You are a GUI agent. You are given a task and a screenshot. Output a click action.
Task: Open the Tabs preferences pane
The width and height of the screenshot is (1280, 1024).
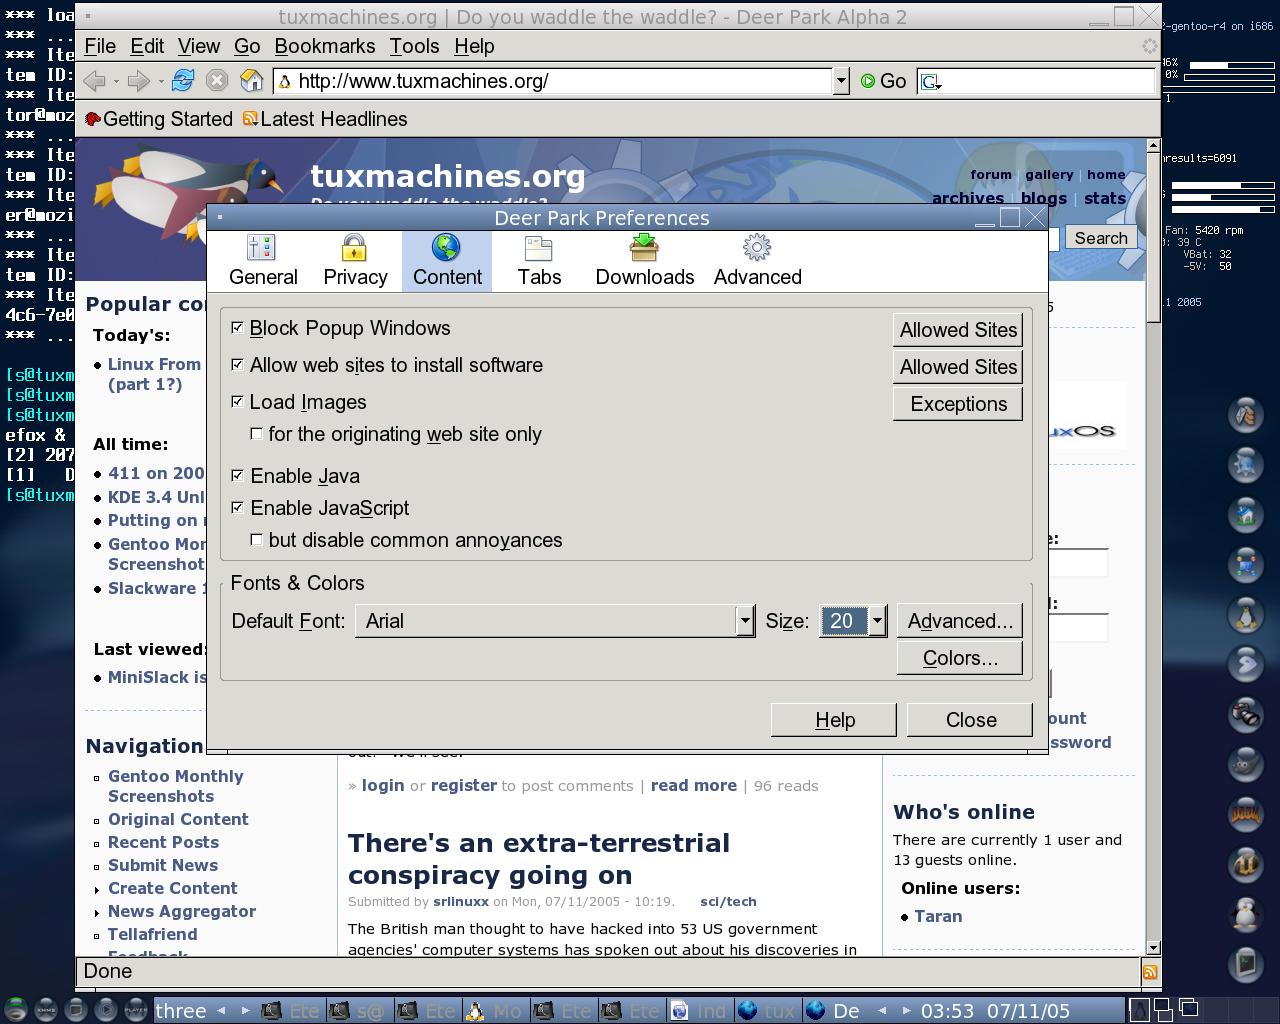[x=539, y=261]
